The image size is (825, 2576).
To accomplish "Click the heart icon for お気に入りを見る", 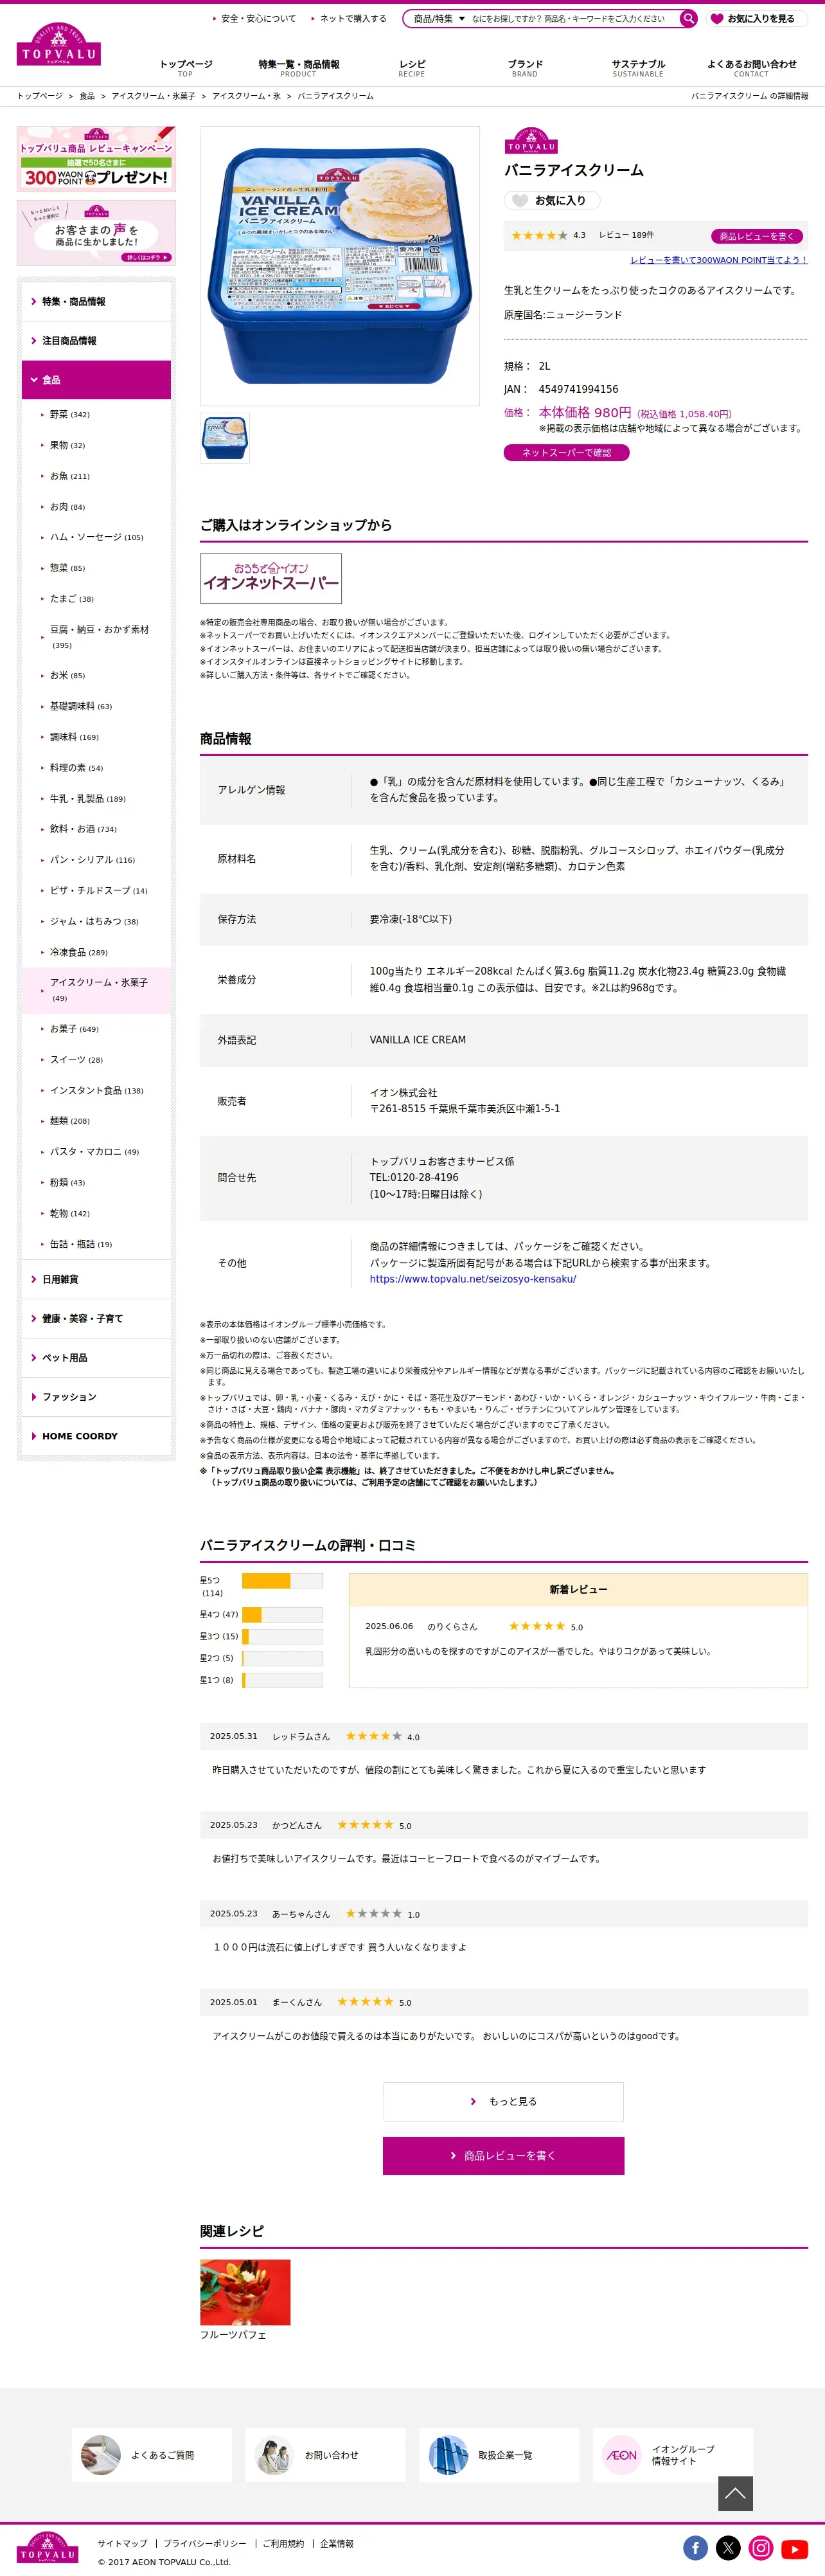I will pyautogui.click(x=716, y=18).
